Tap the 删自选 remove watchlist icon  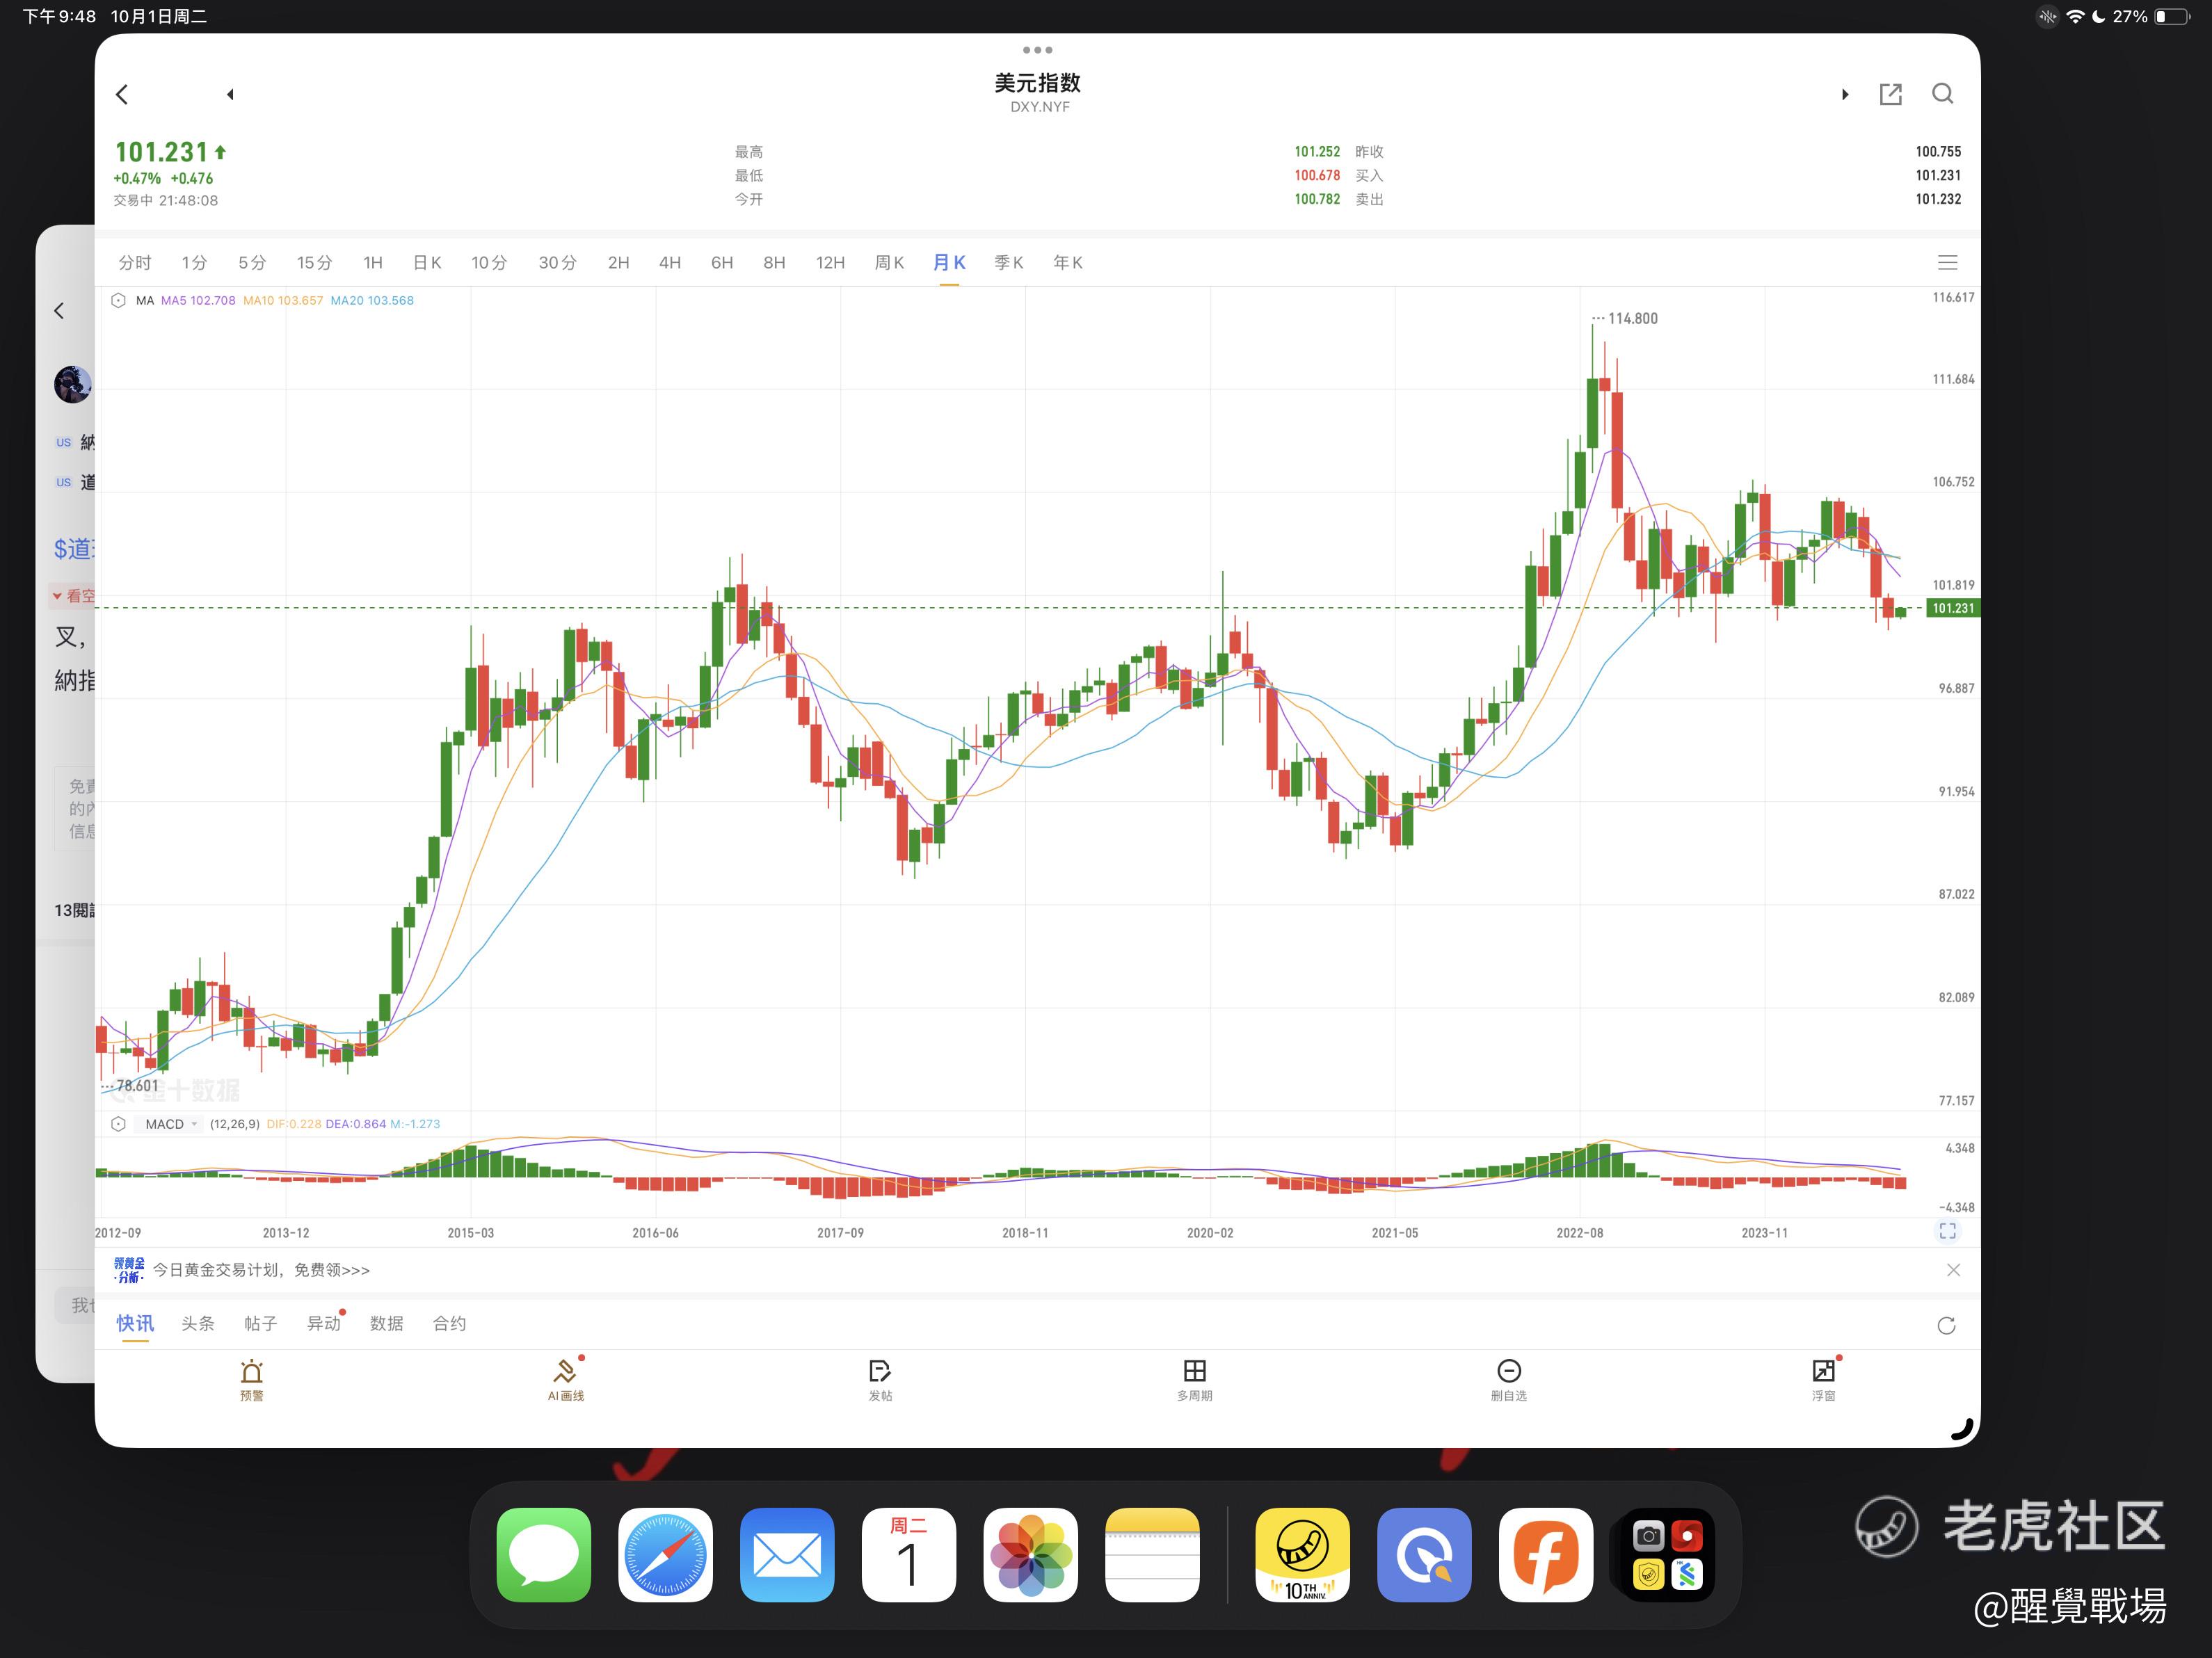click(x=1509, y=1371)
